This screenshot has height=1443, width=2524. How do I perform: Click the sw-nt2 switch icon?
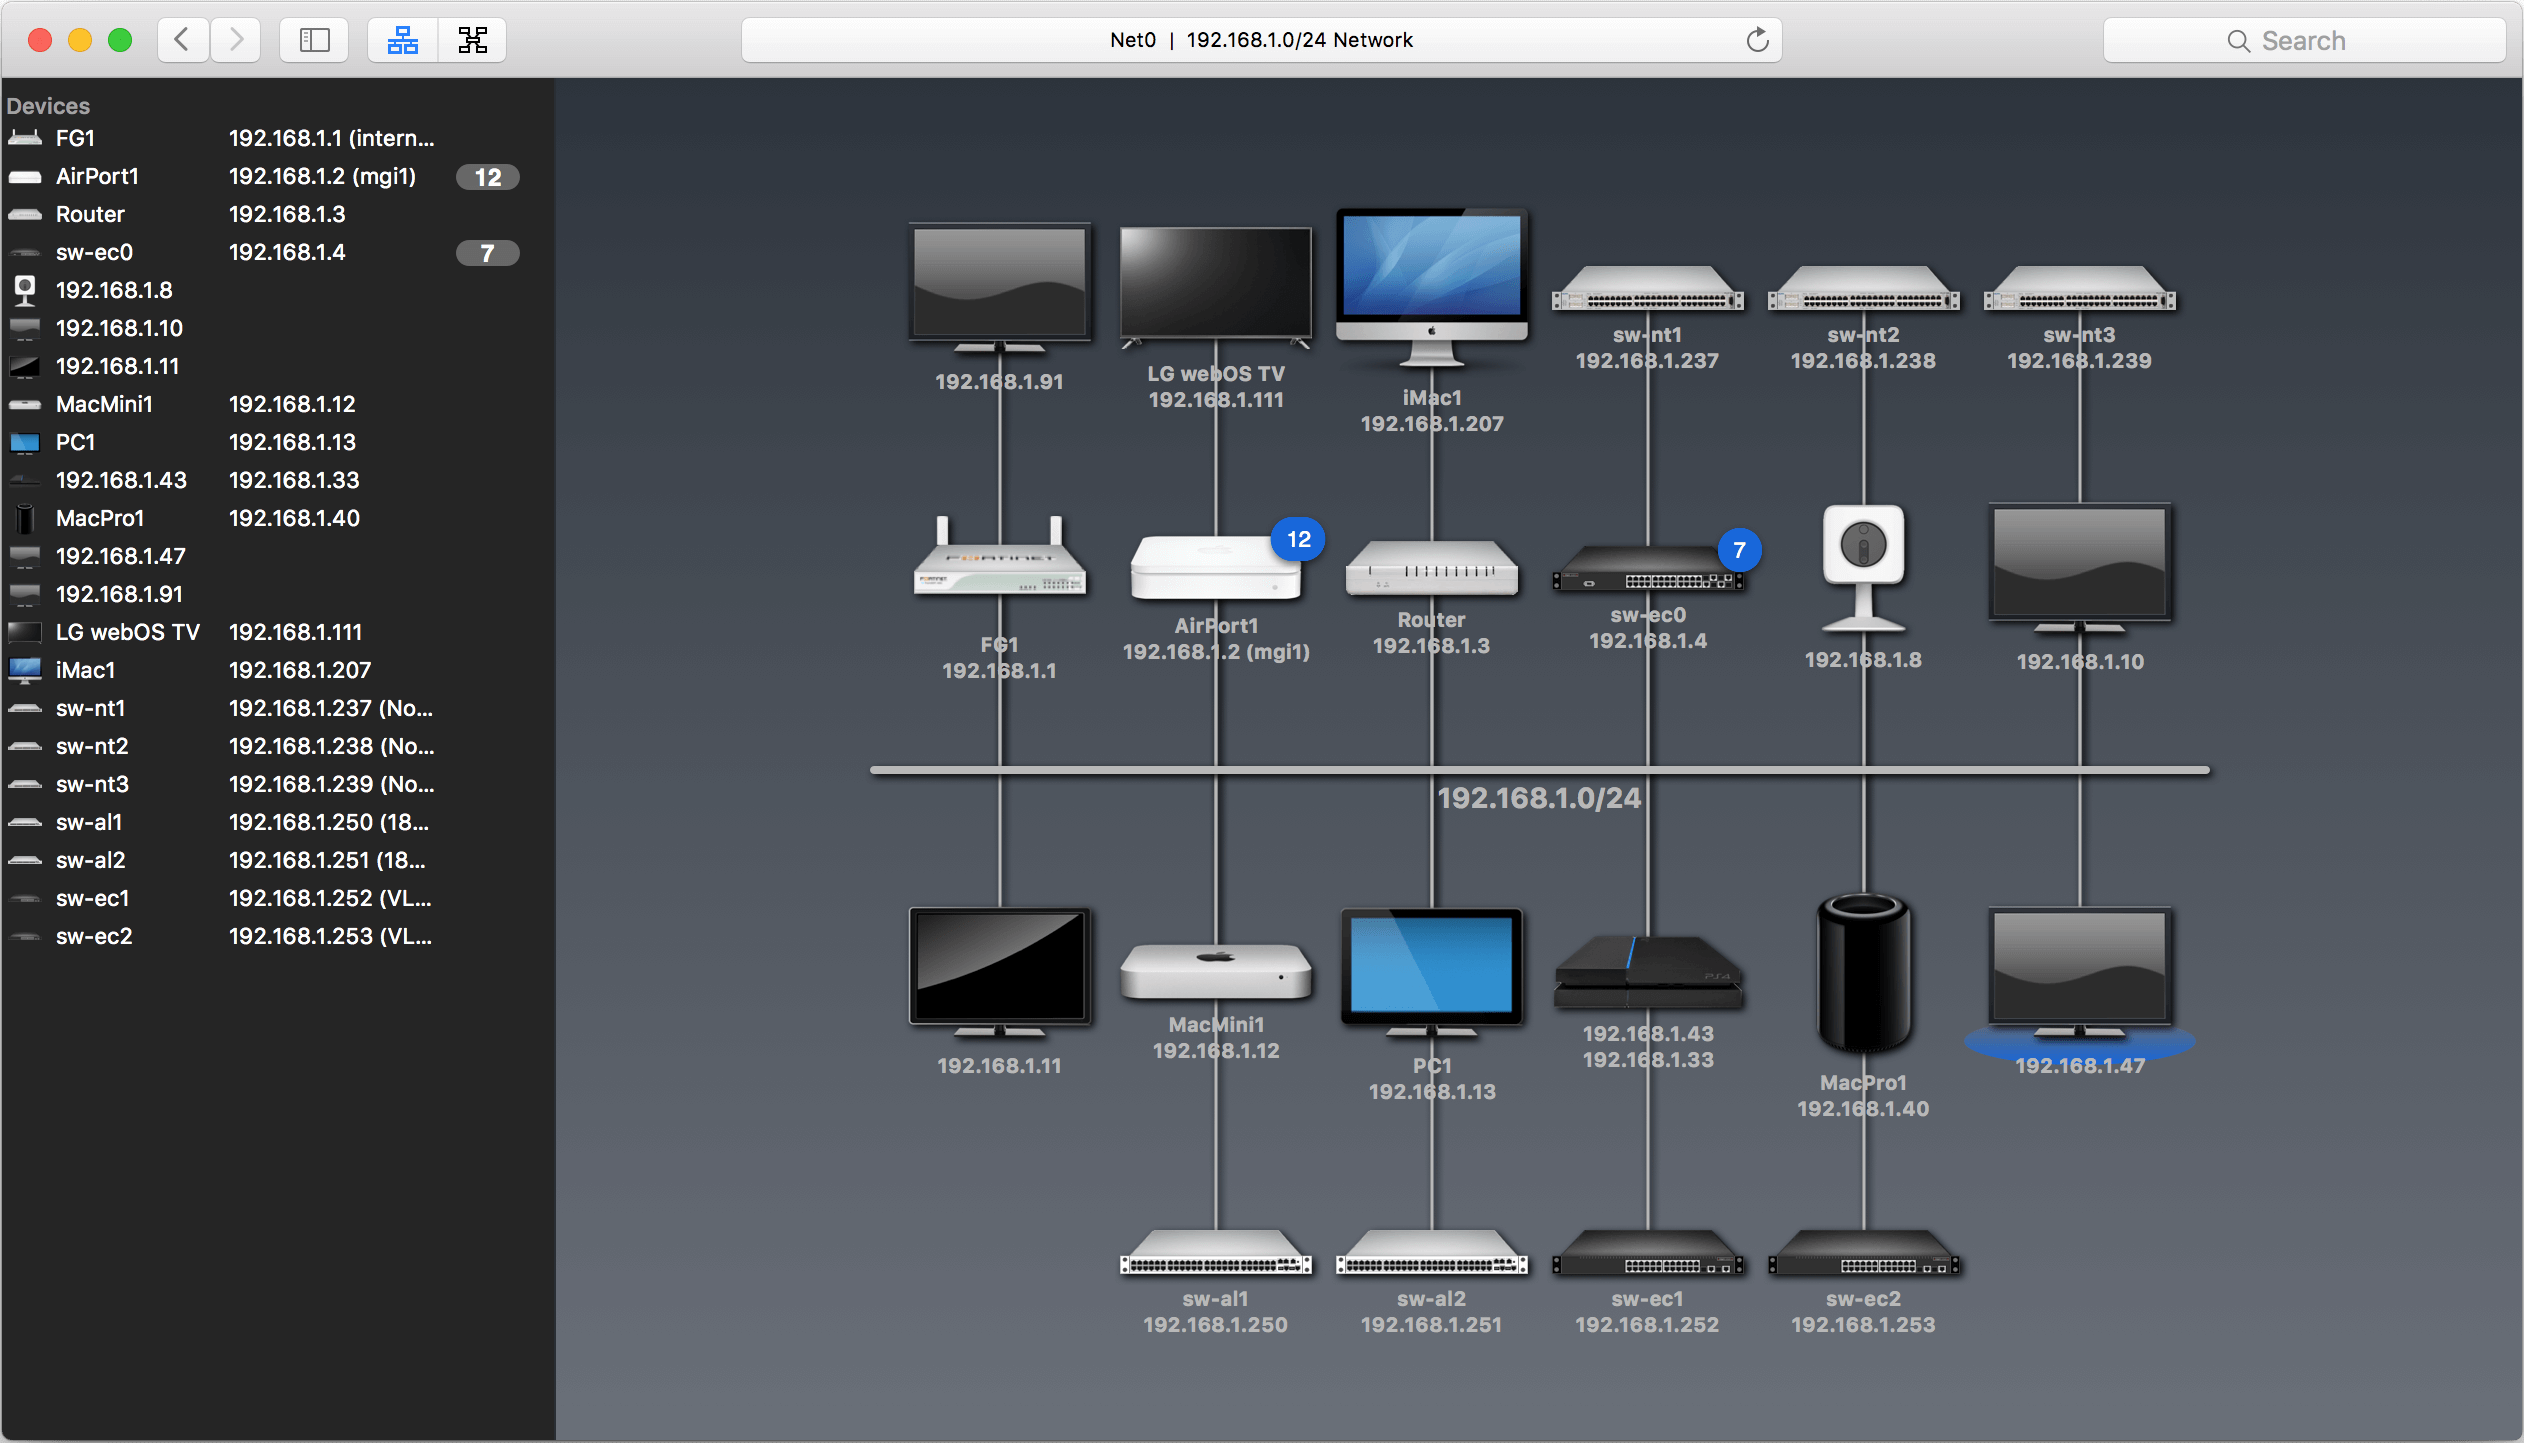pos(1863,290)
